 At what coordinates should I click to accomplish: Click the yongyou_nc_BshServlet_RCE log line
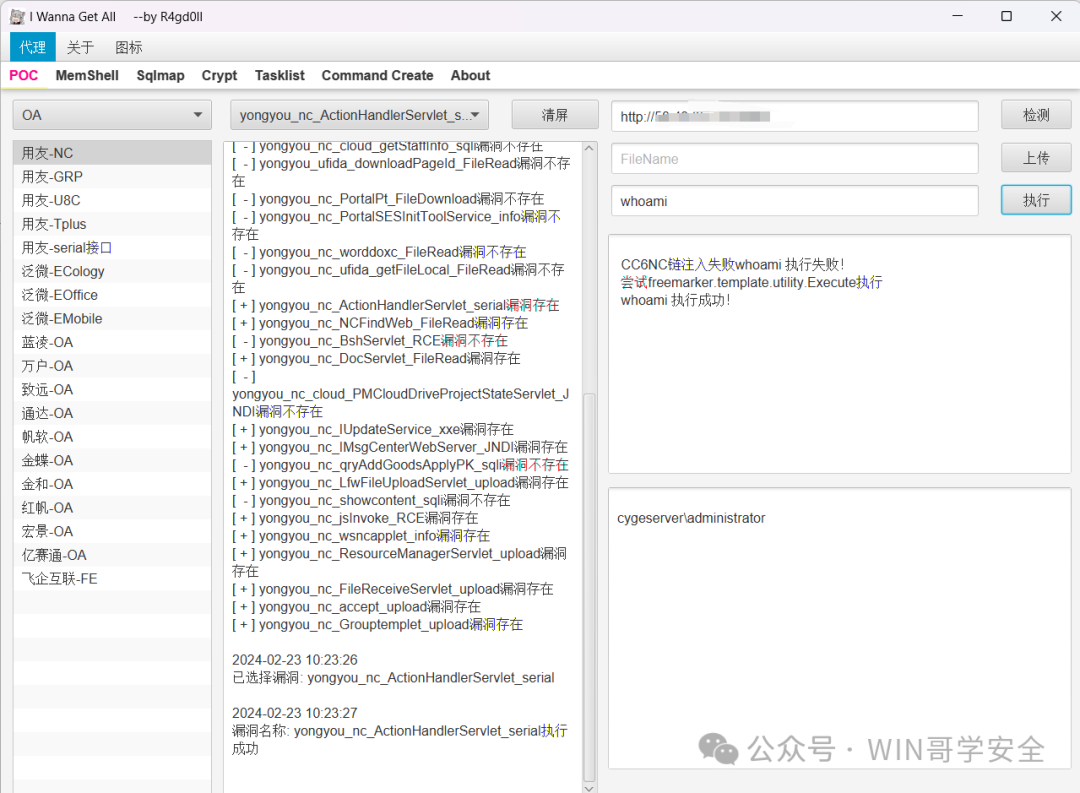370,341
